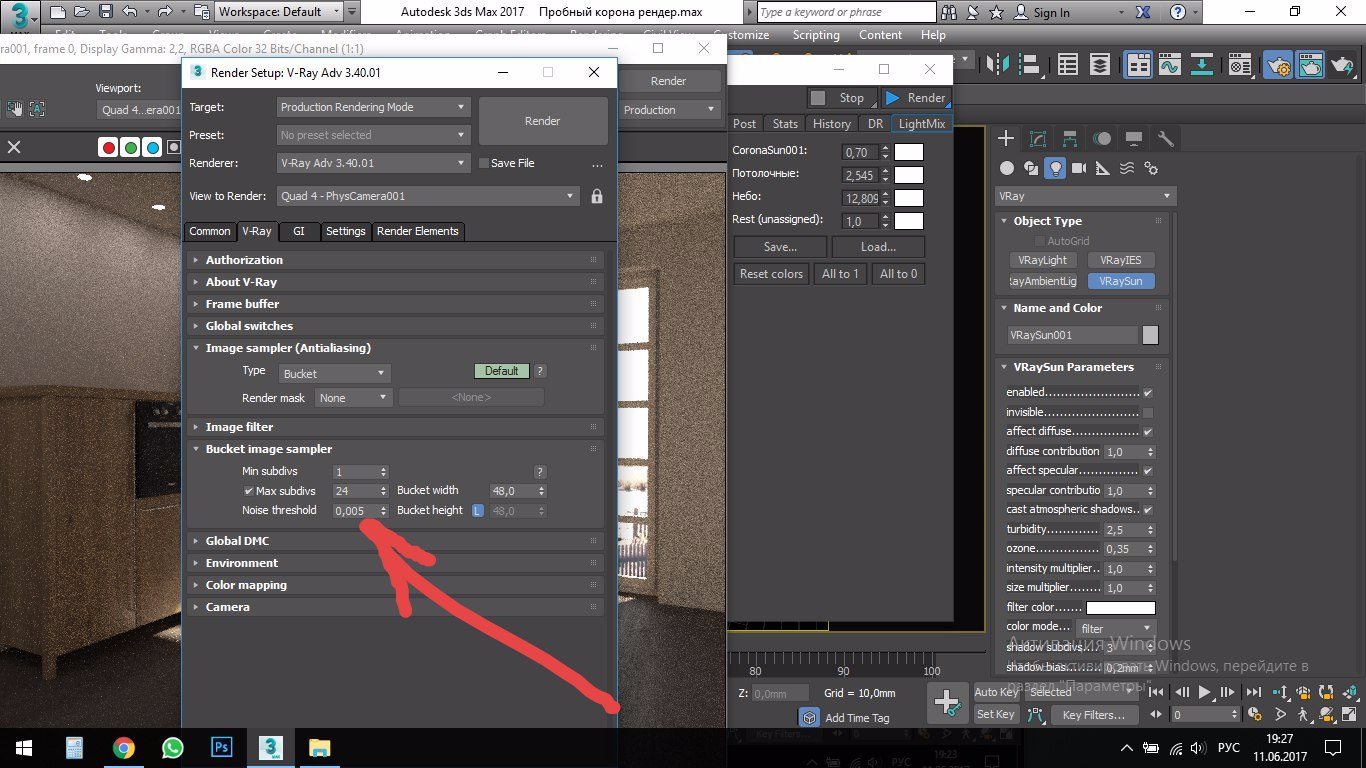Screen dimensions: 1366x768
Task: Click the CoronaSun001 color swatch
Action: [x=909, y=152]
